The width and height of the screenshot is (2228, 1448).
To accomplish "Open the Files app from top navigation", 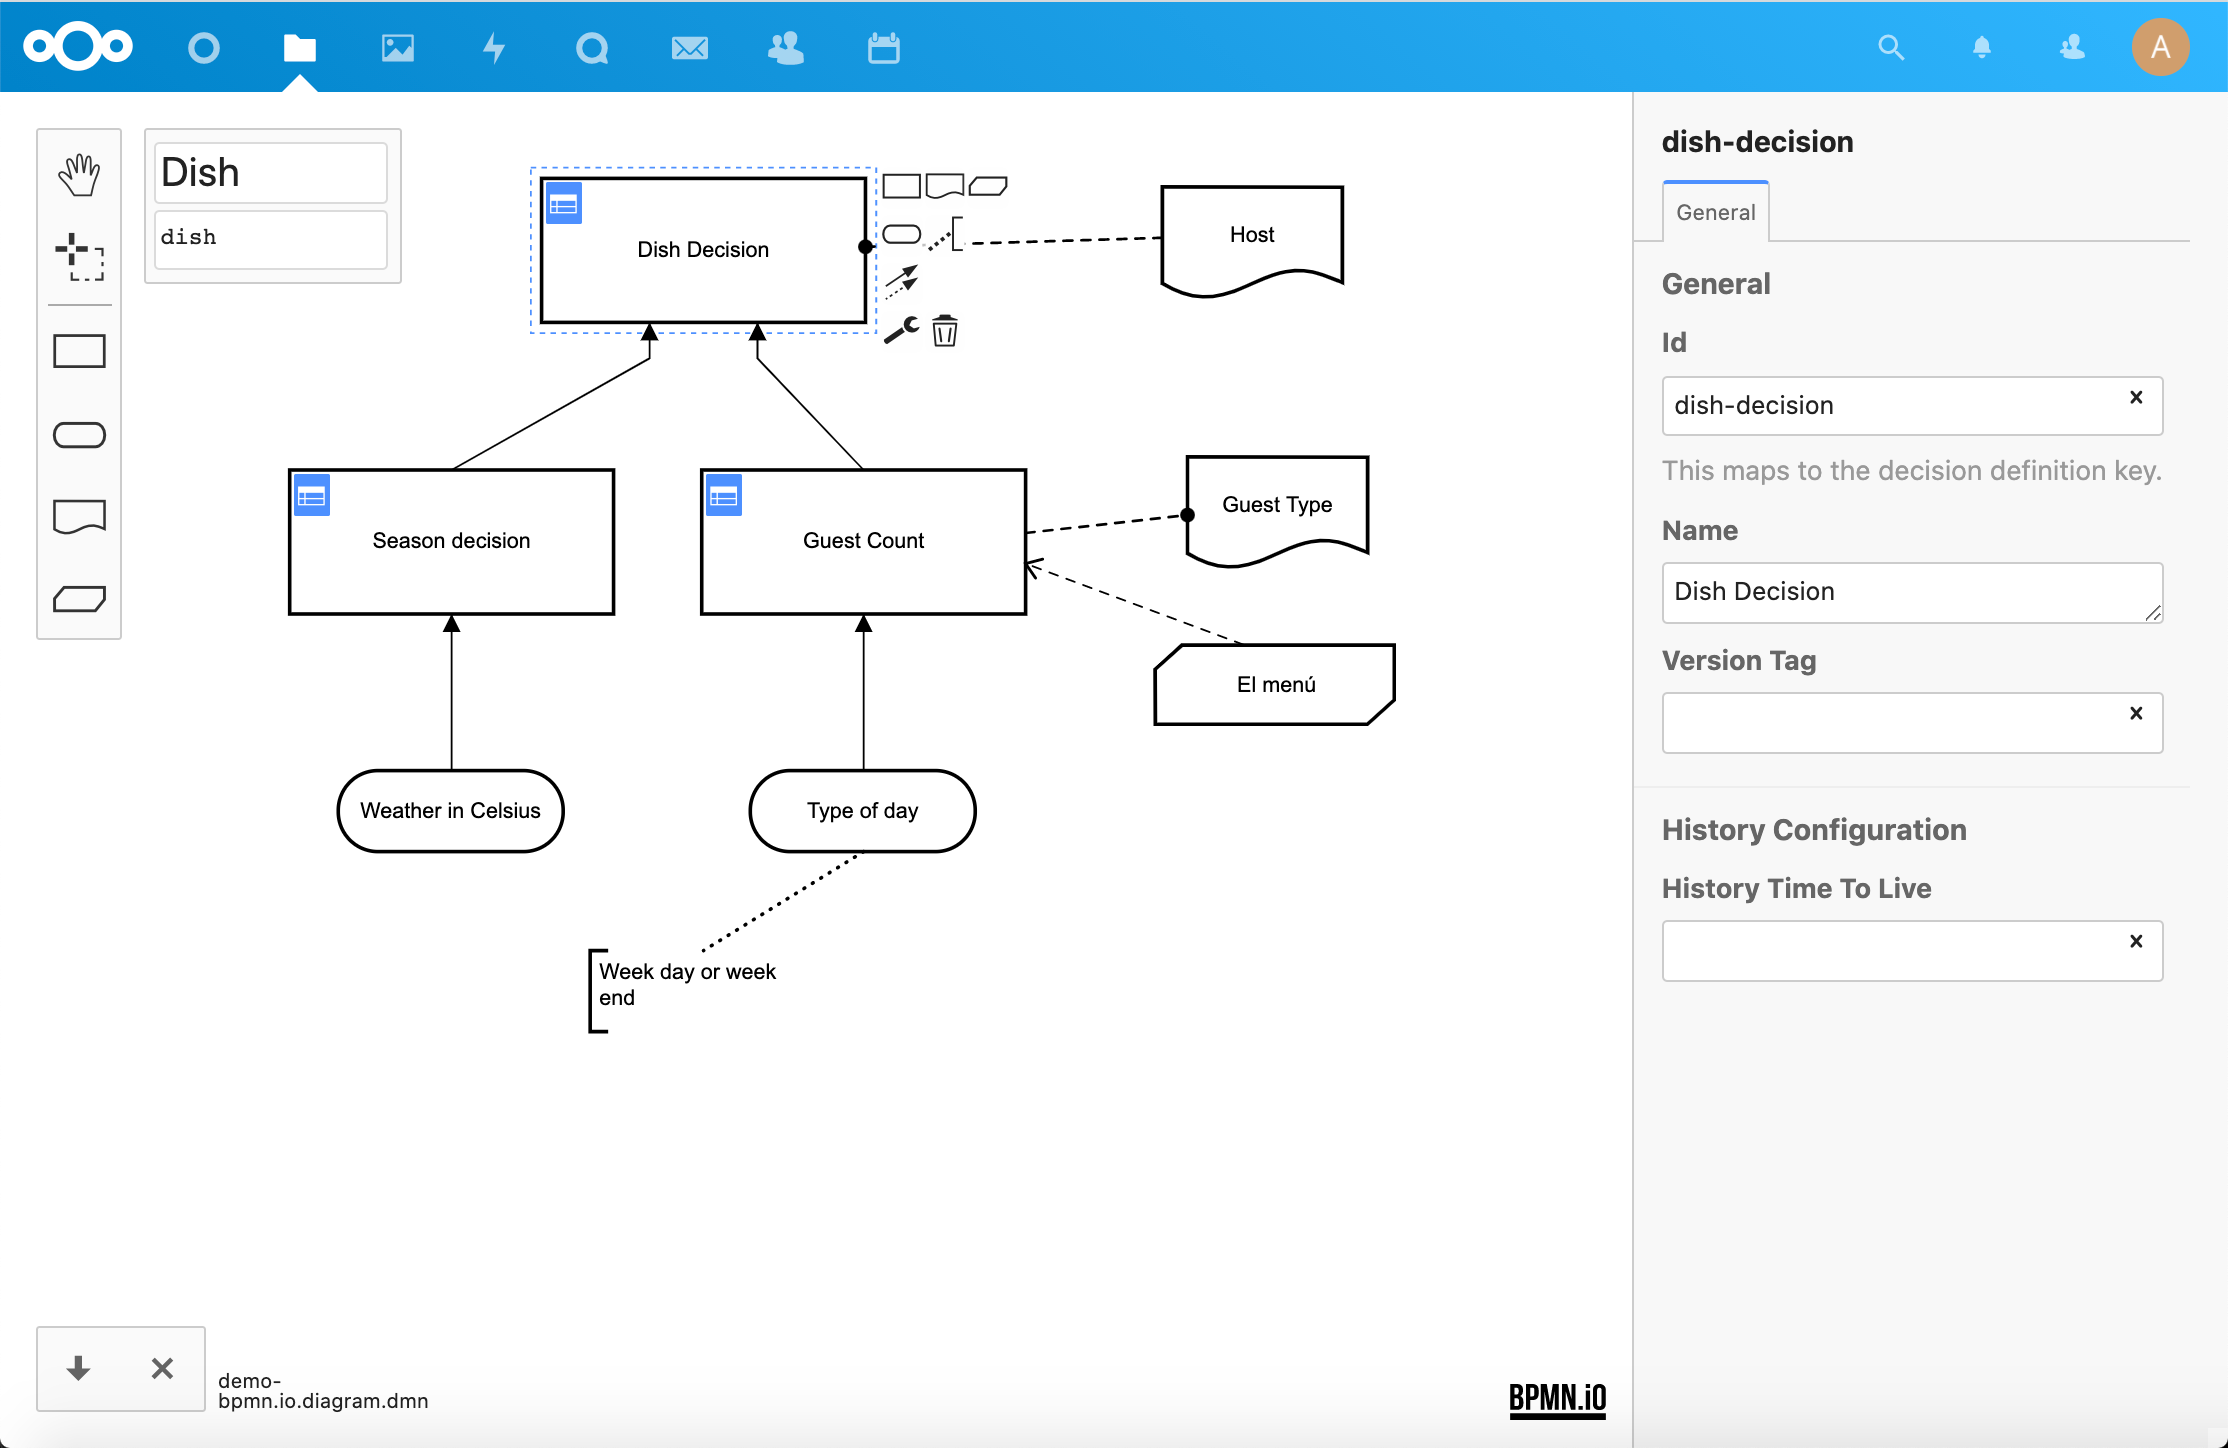I will click(x=299, y=47).
